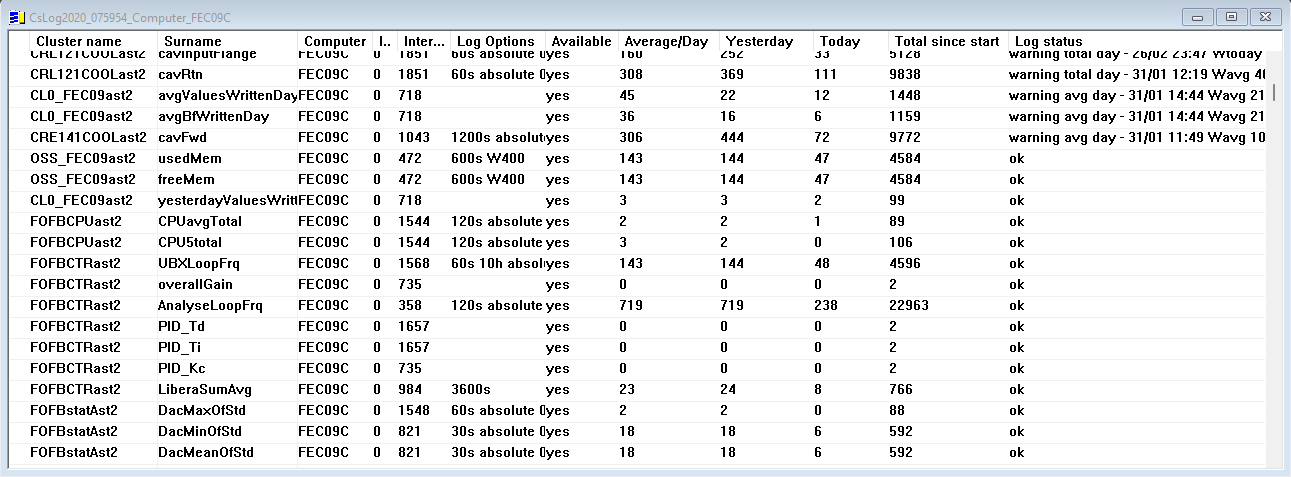Click the Total since start header

click(x=946, y=41)
